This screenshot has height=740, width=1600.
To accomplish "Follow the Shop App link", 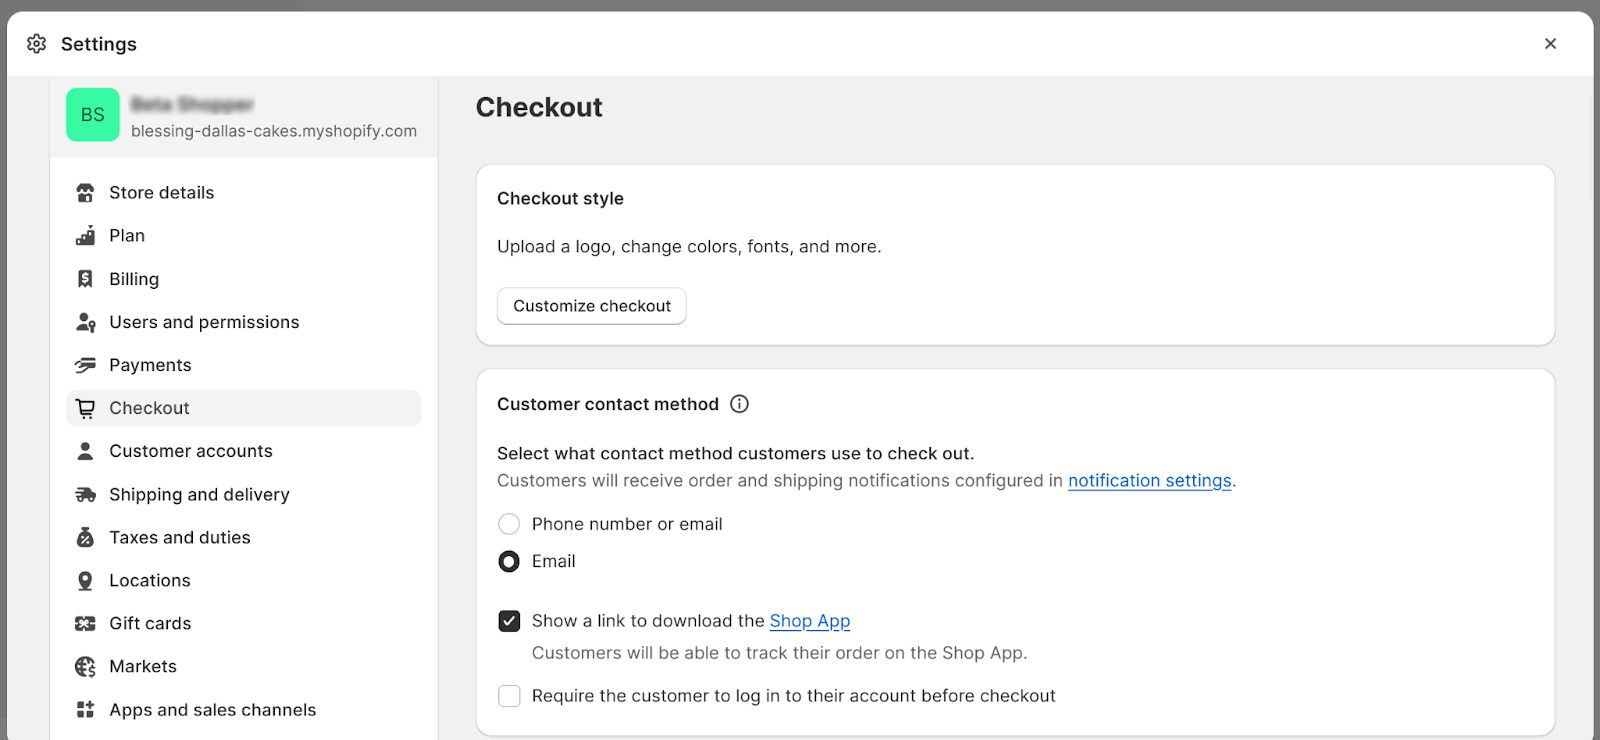I will tap(809, 621).
